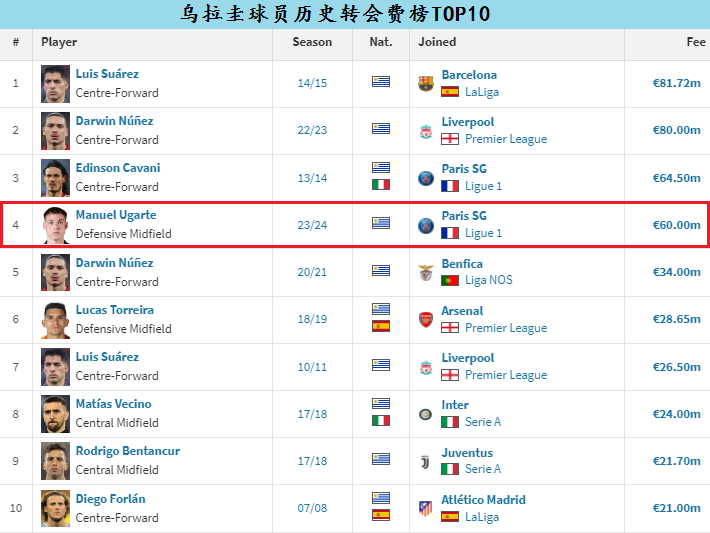Click the Barcelona club crest icon
Image resolution: width=710 pixels, height=533 pixels.
(426, 84)
